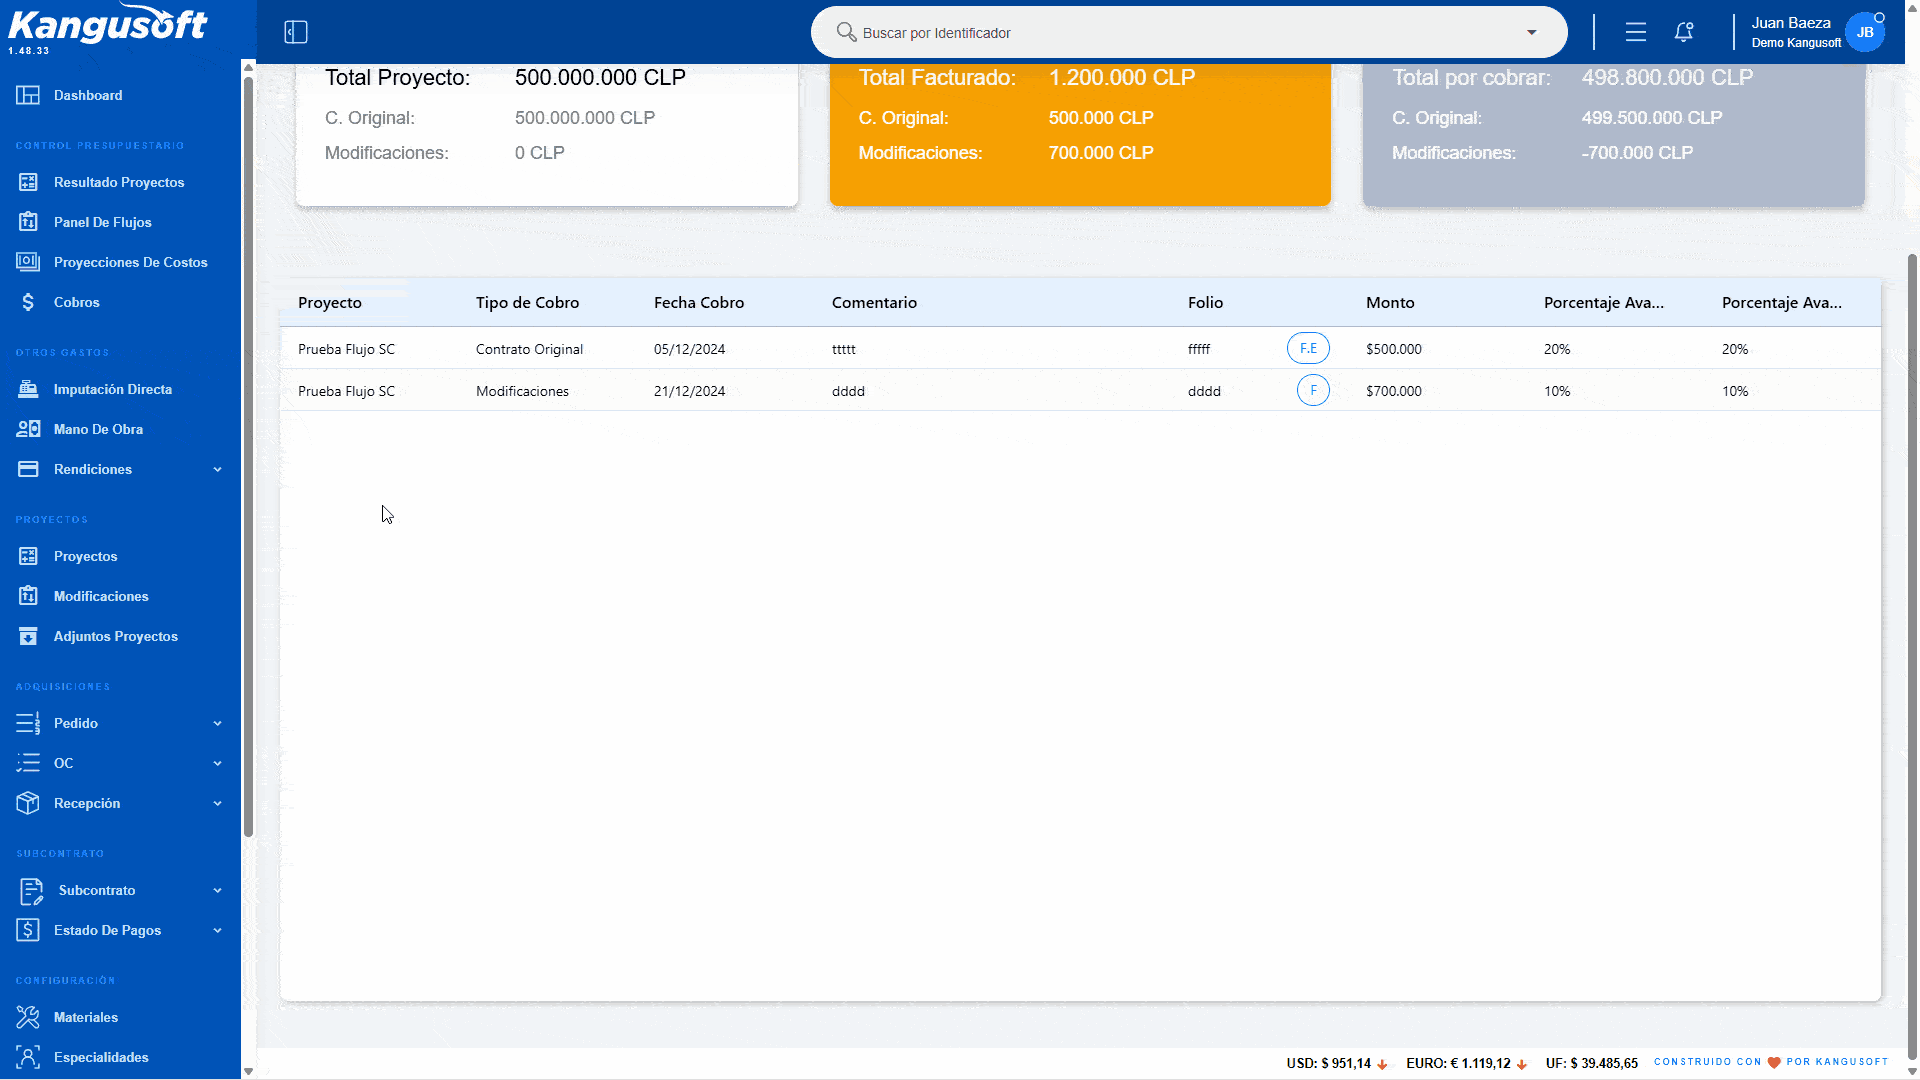Select the Contrato Original cell

pyautogui.click(x=529, y=349)
